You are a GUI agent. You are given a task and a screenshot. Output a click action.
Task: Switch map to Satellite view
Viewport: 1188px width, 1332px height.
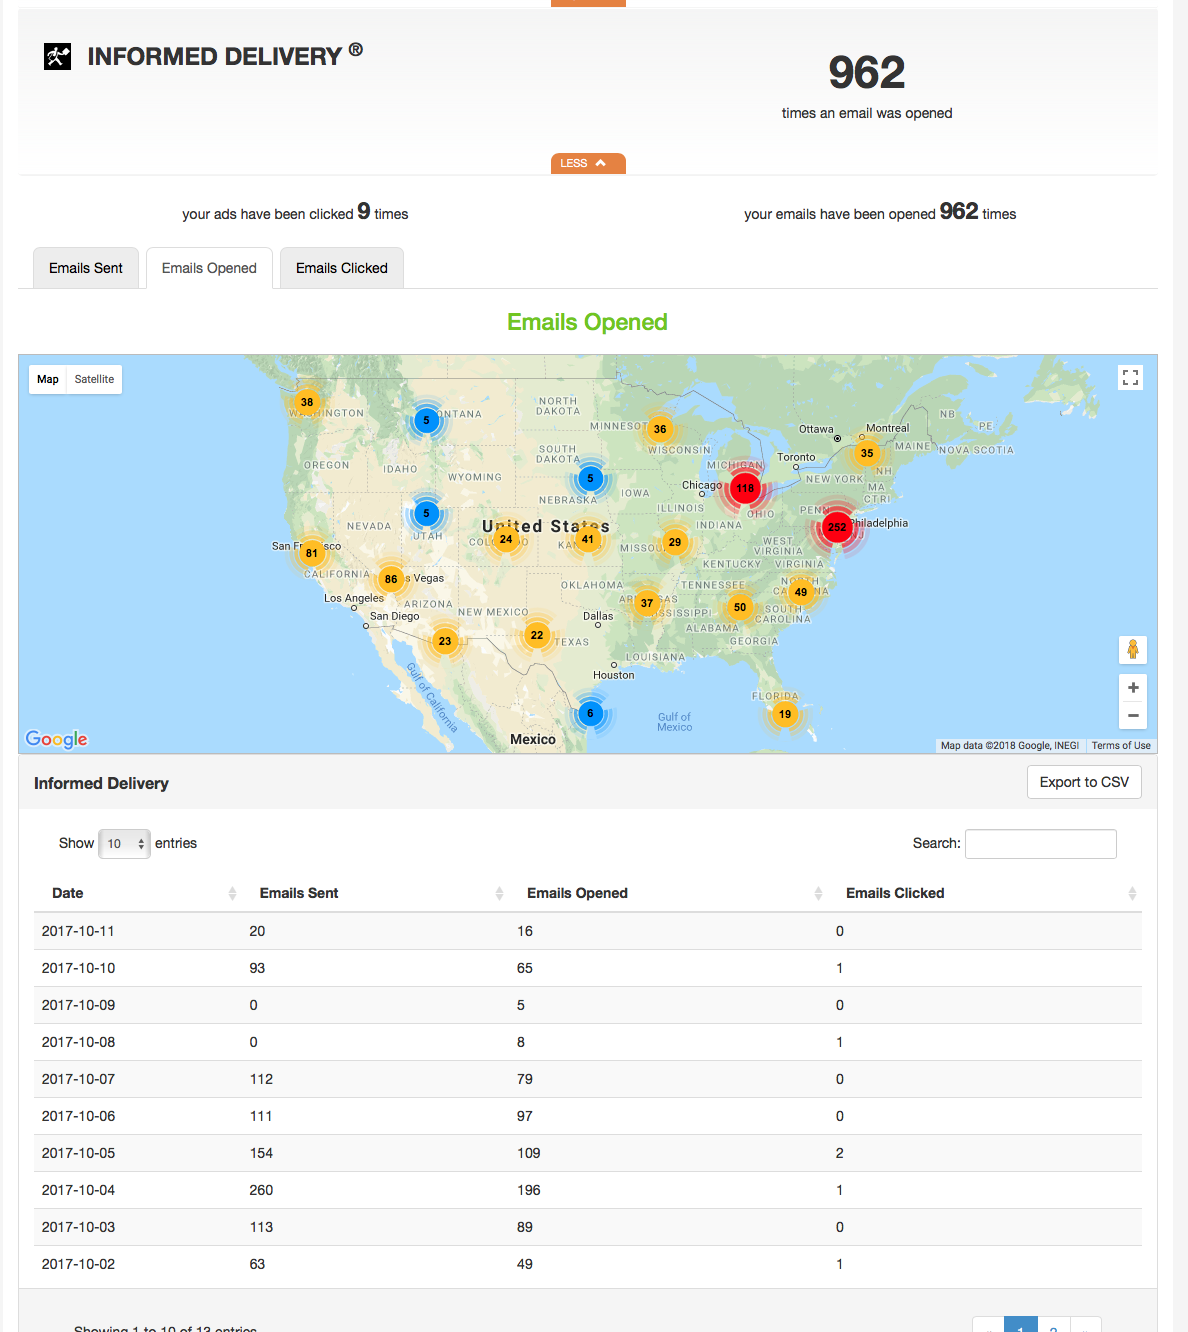[94, 379]
